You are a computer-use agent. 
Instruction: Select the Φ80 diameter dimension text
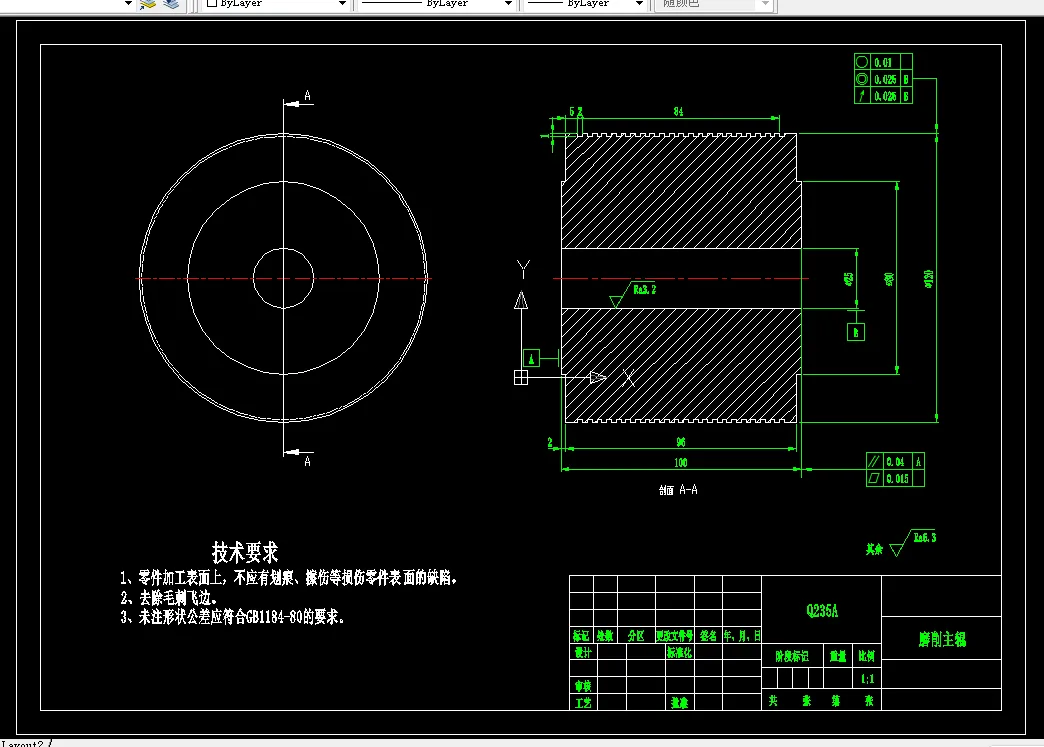[x=889, y=278]
